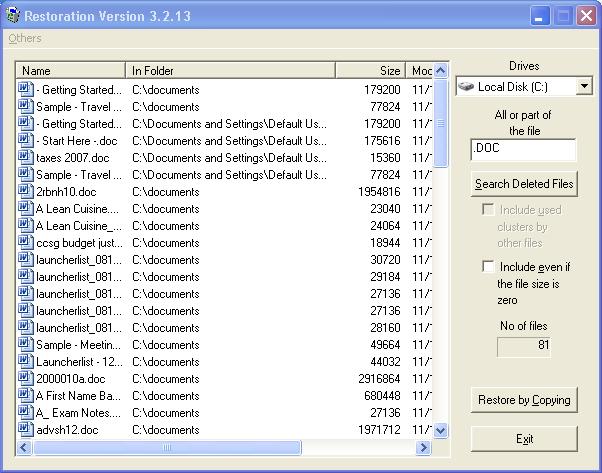Select Word icon of A First Name Ba file
The height and width of the screenshot is (473, 602).
pos(26,395)
